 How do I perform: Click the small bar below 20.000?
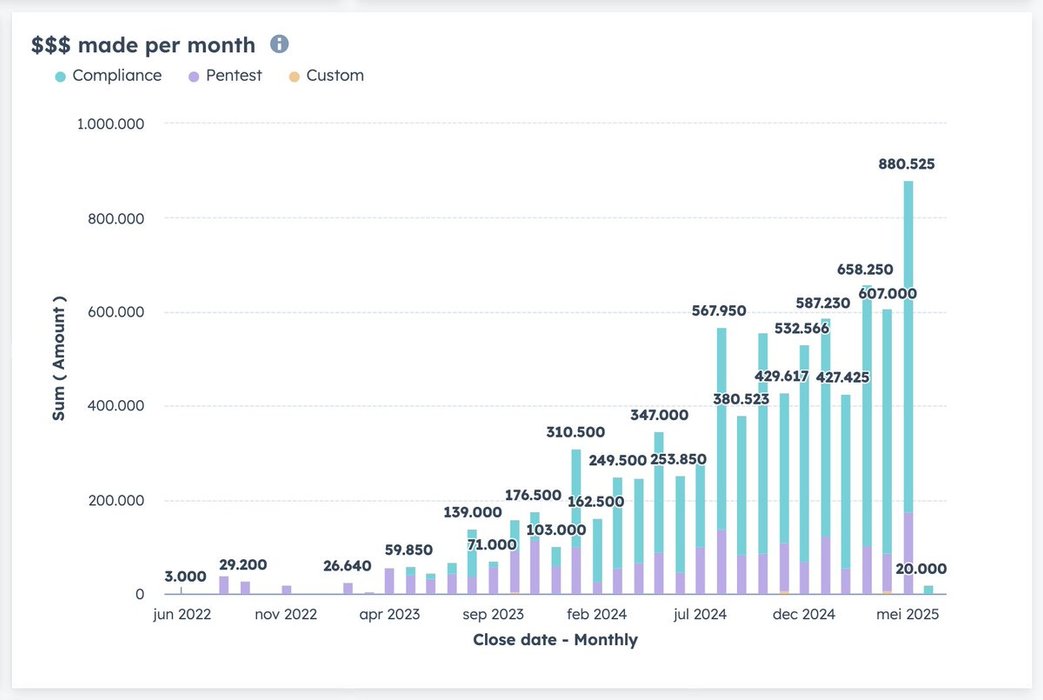pos(928,590)
